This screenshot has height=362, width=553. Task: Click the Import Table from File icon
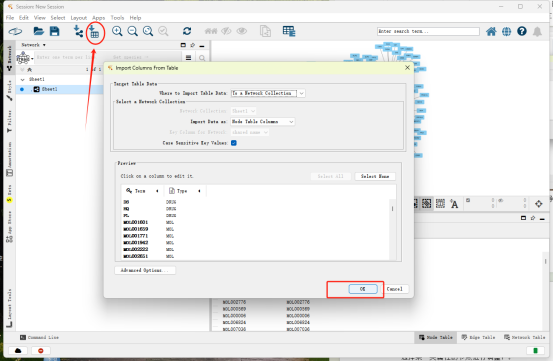[94, 32]
